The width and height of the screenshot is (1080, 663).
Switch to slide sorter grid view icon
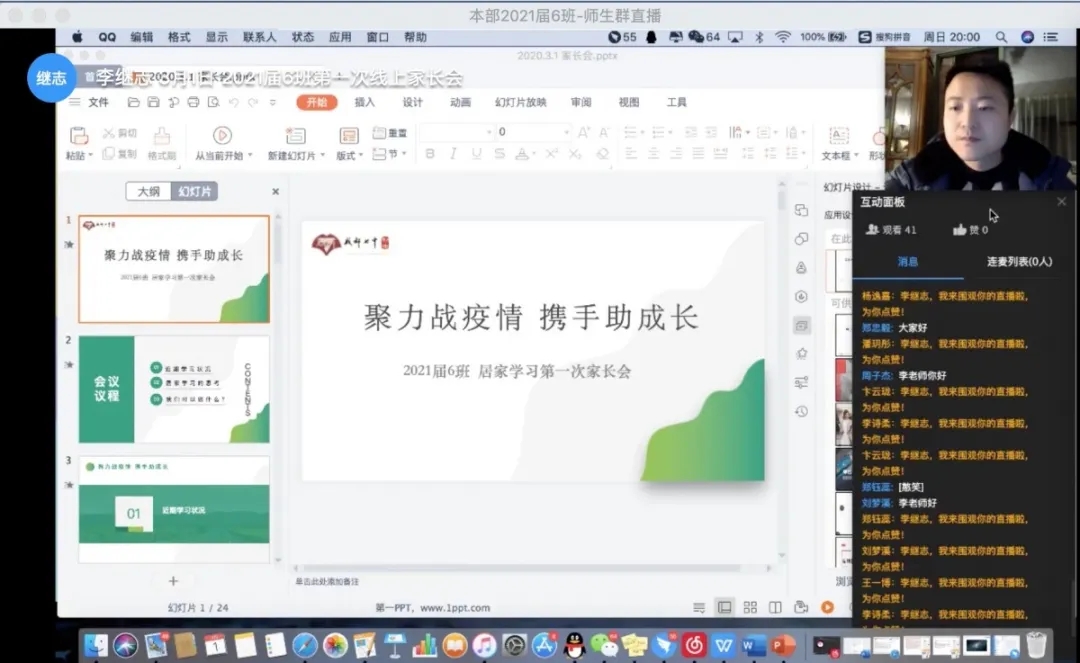[x=749, y=607]
